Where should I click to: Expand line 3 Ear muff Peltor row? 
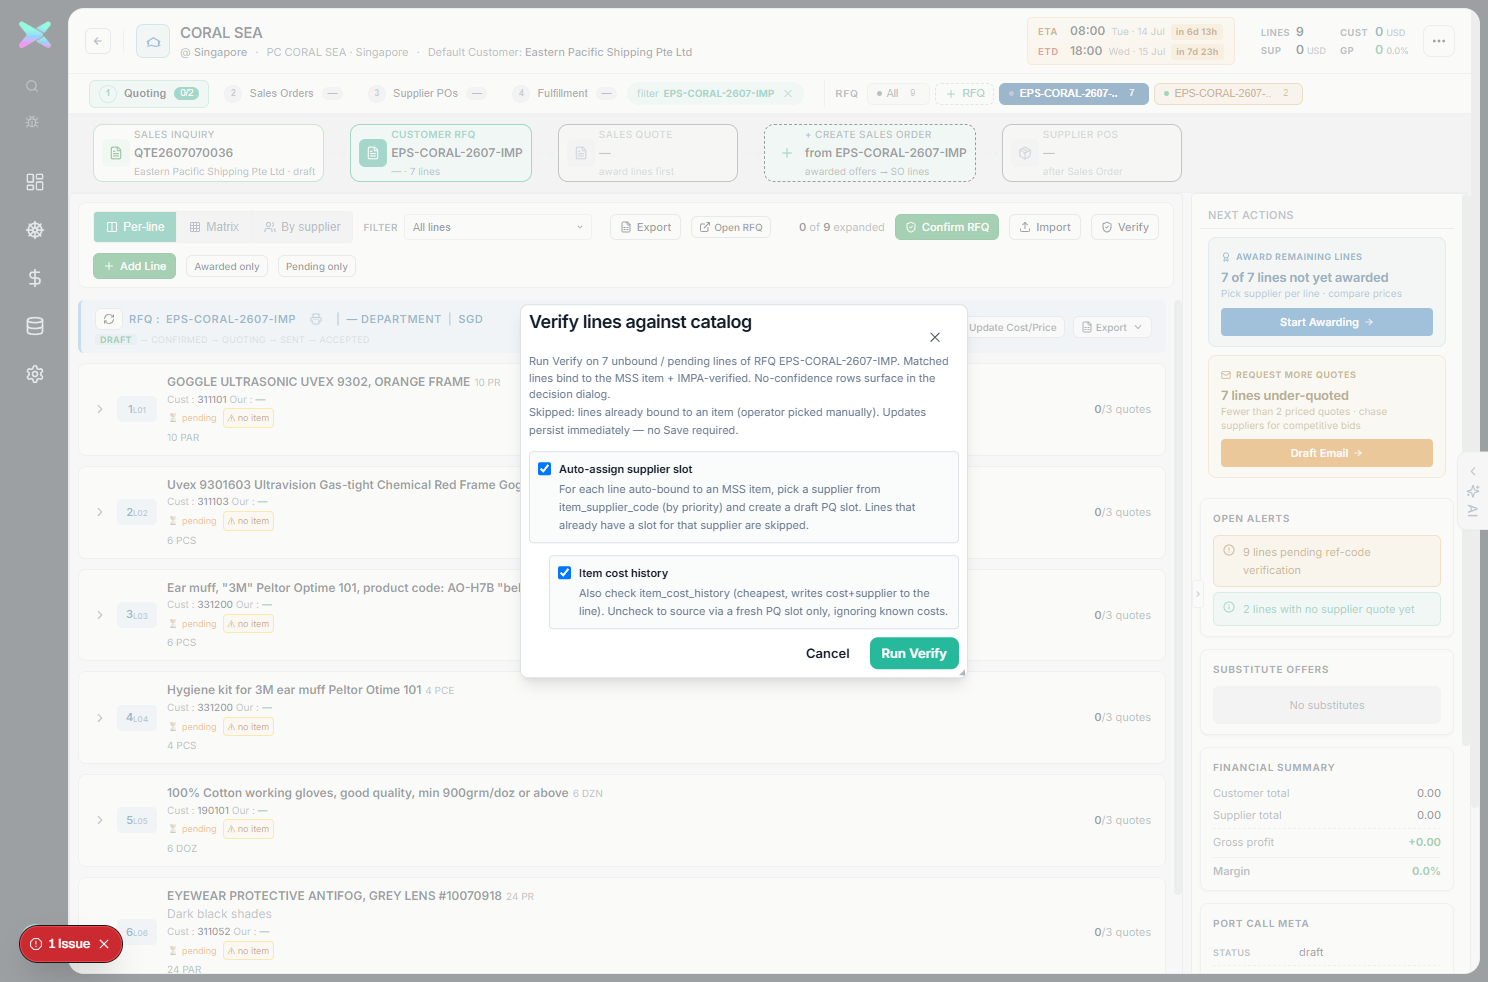click(x=100, y=615)
